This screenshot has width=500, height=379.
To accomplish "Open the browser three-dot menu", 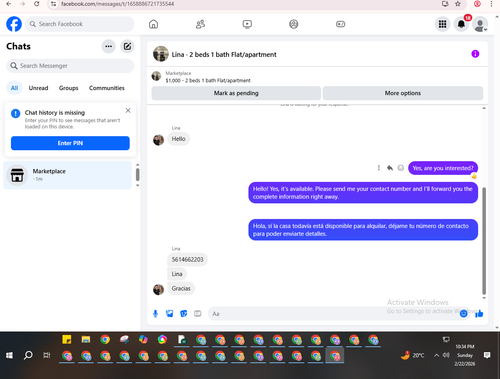I will click(491, 4).
